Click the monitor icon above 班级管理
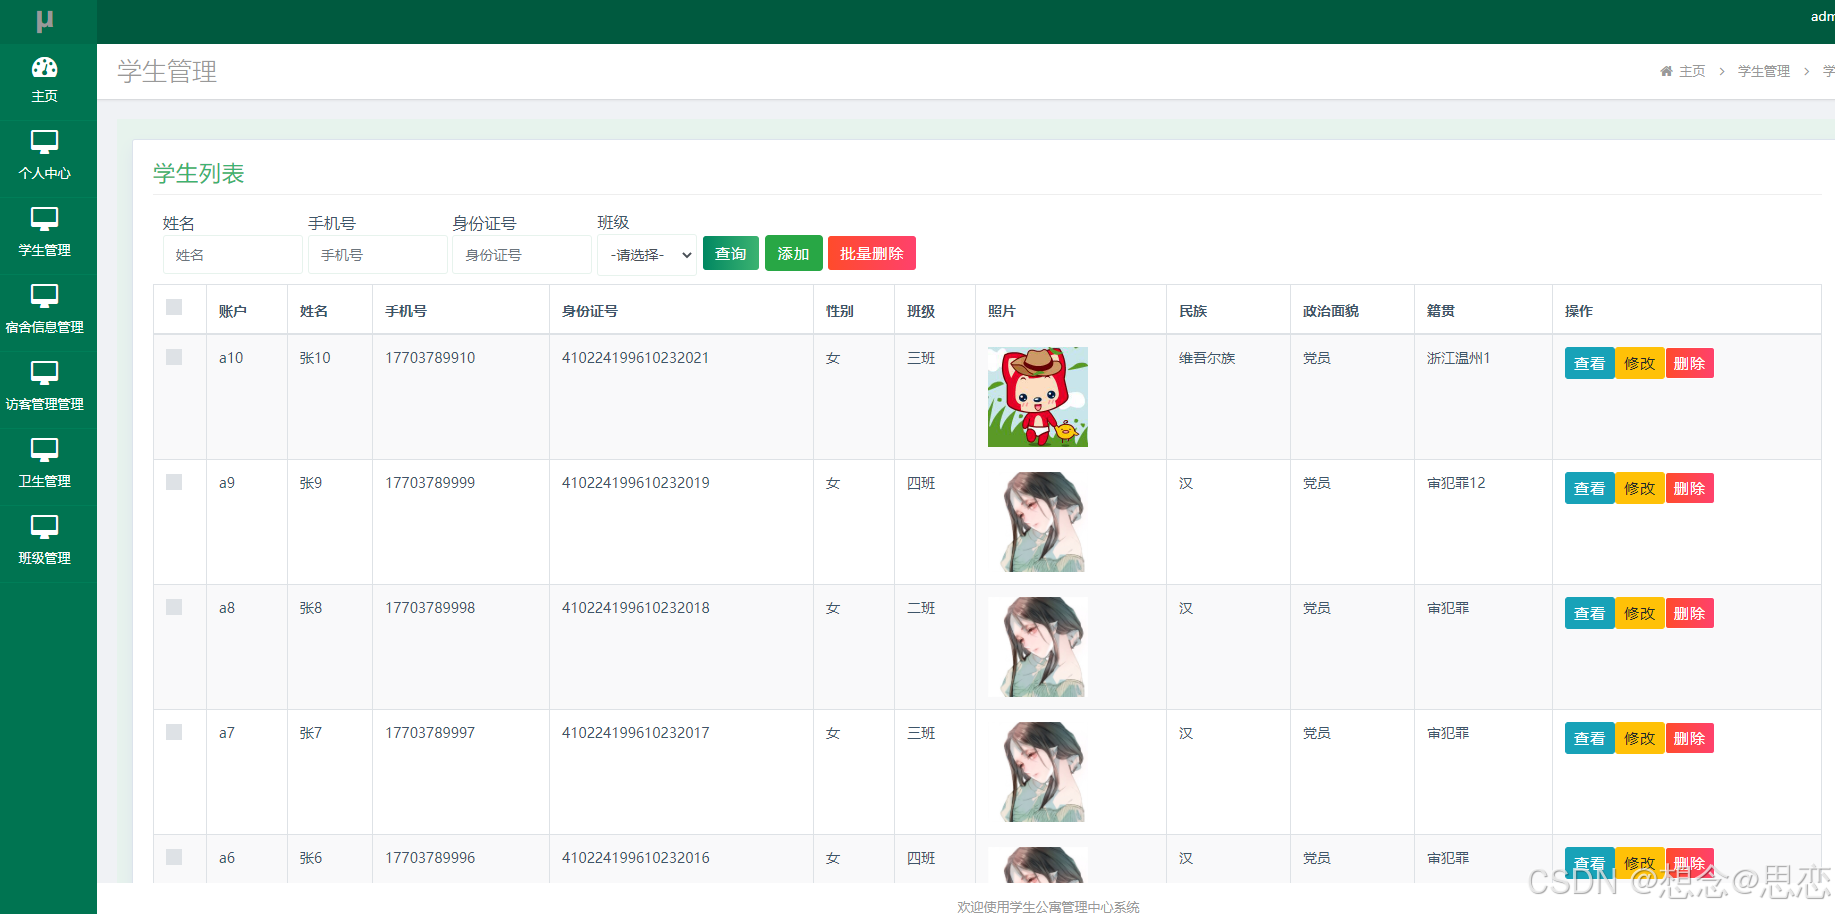This screenshot has width=1835, height=914. tap(45, 526)
